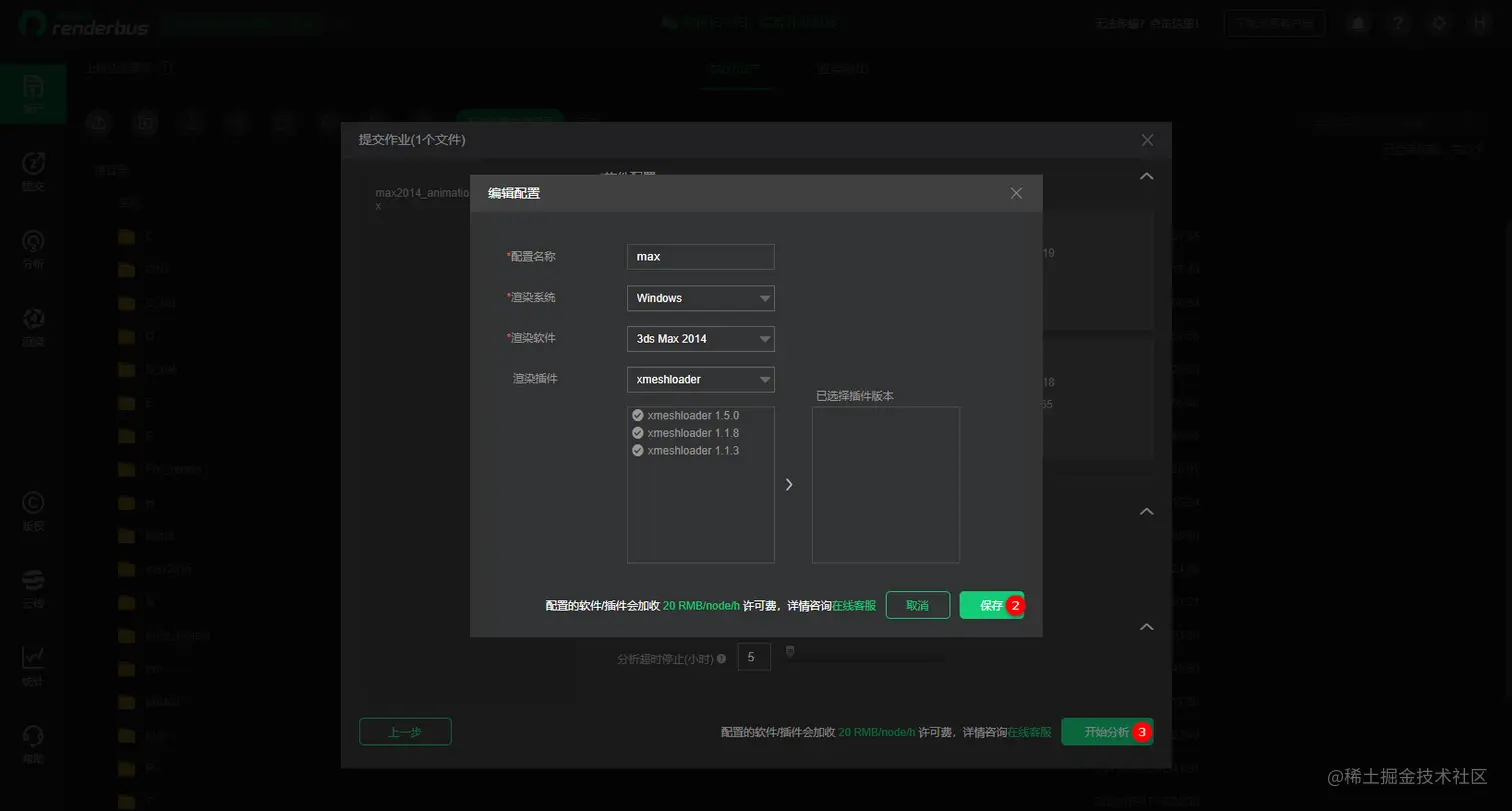Close the 提交作业 dialog

point(1147,140)
